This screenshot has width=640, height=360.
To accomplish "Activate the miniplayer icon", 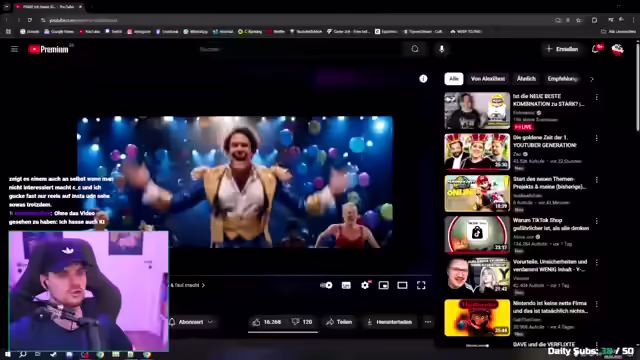I will (383, 285).
